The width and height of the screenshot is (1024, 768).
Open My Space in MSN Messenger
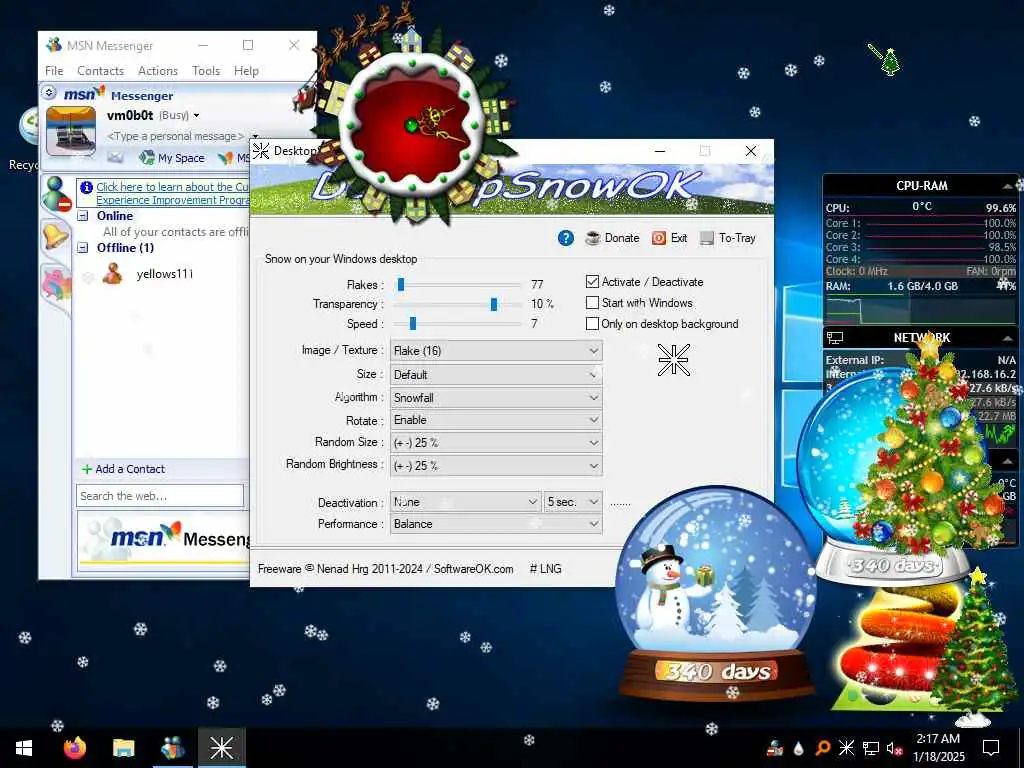pos(172,157)
